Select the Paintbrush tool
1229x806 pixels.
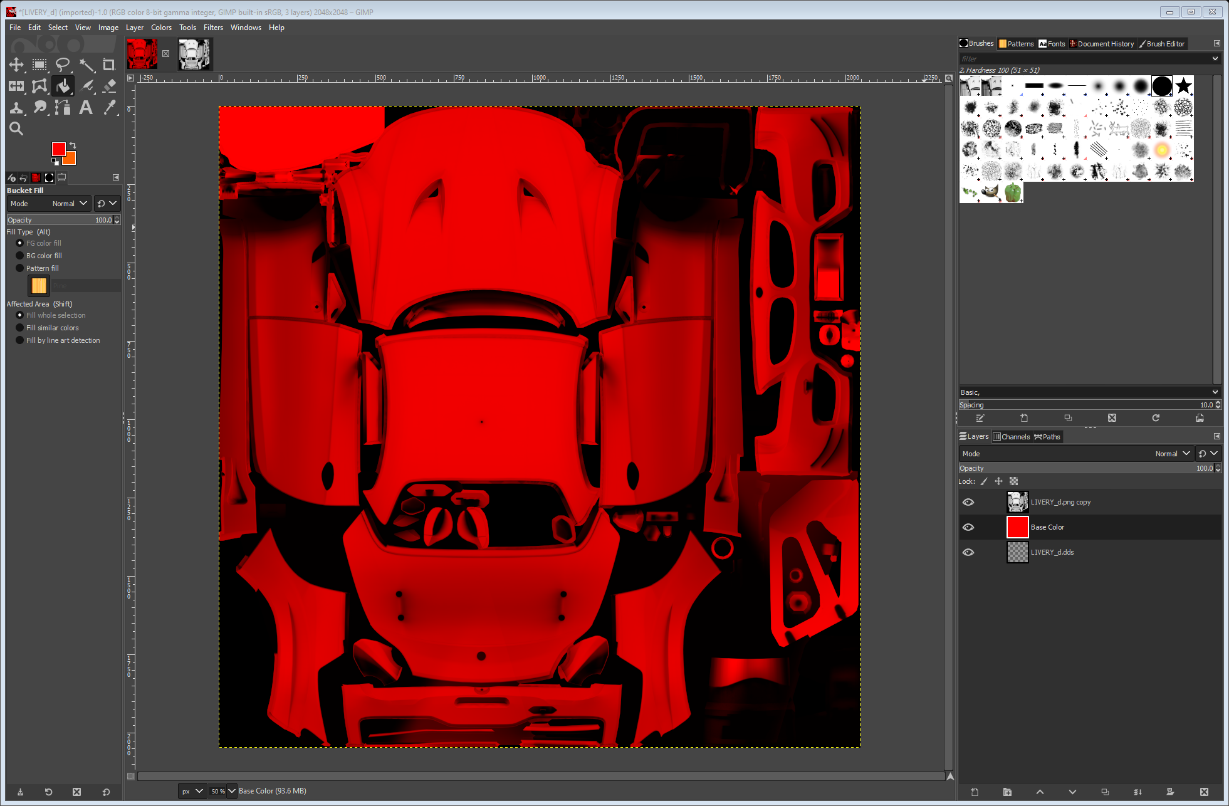(x=86, y=86)
